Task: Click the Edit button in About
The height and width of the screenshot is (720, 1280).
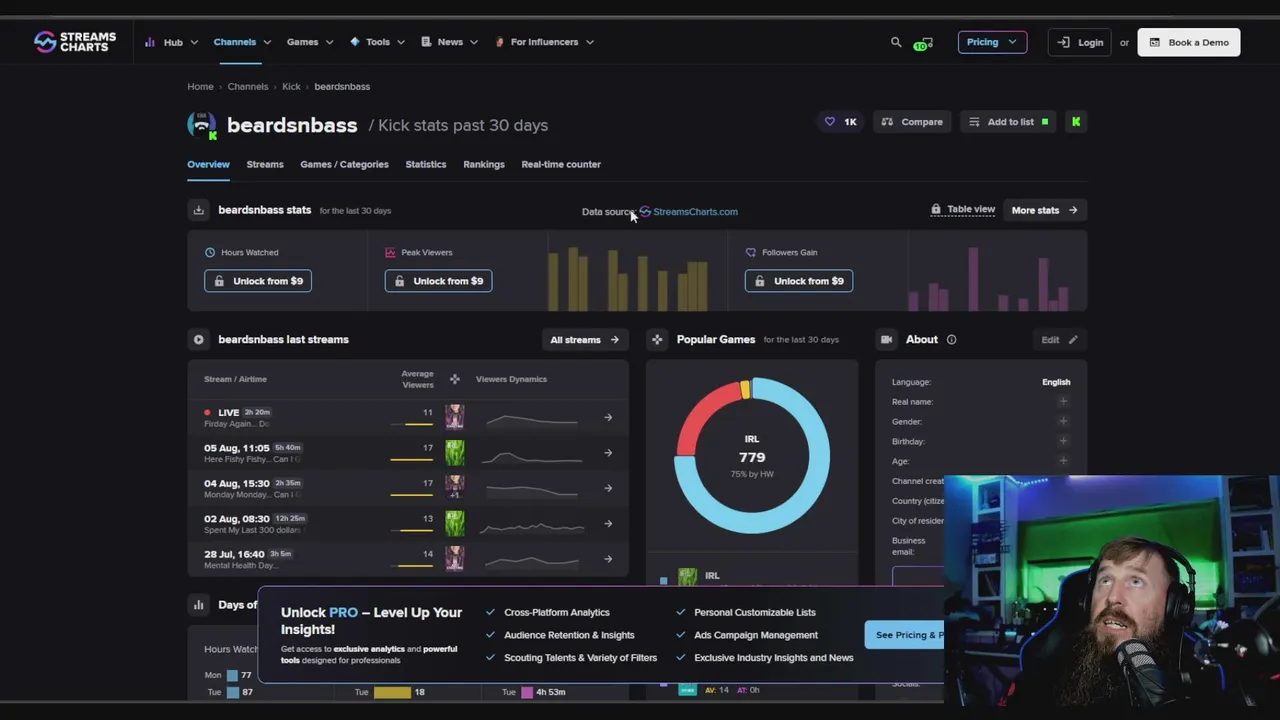Action: point(1058,340)
